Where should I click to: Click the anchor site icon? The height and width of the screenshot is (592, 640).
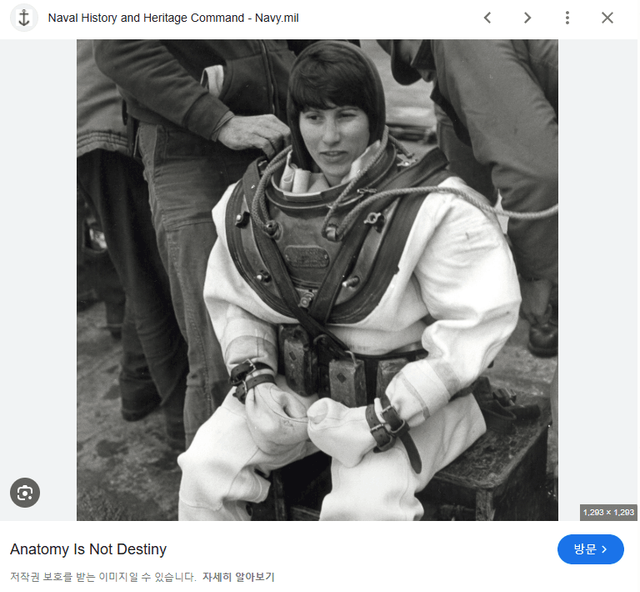click(24, 18)
